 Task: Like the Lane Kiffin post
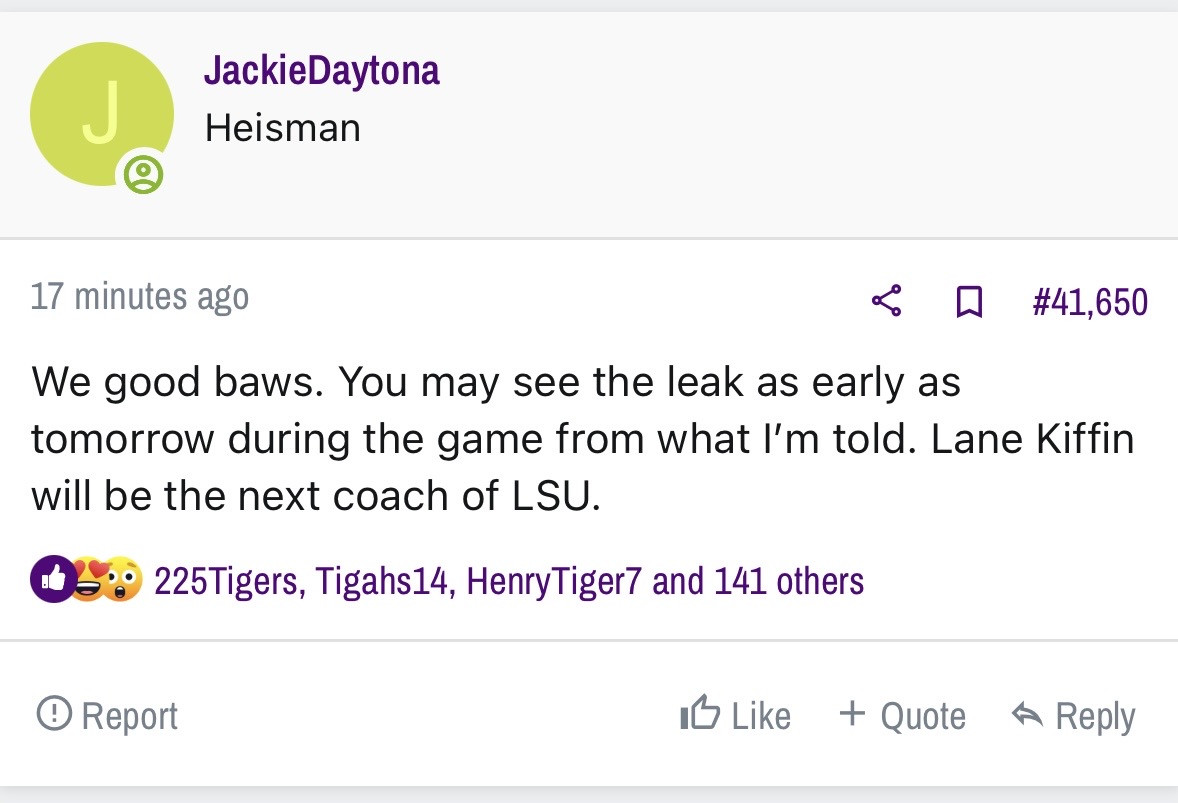[735, 715]
